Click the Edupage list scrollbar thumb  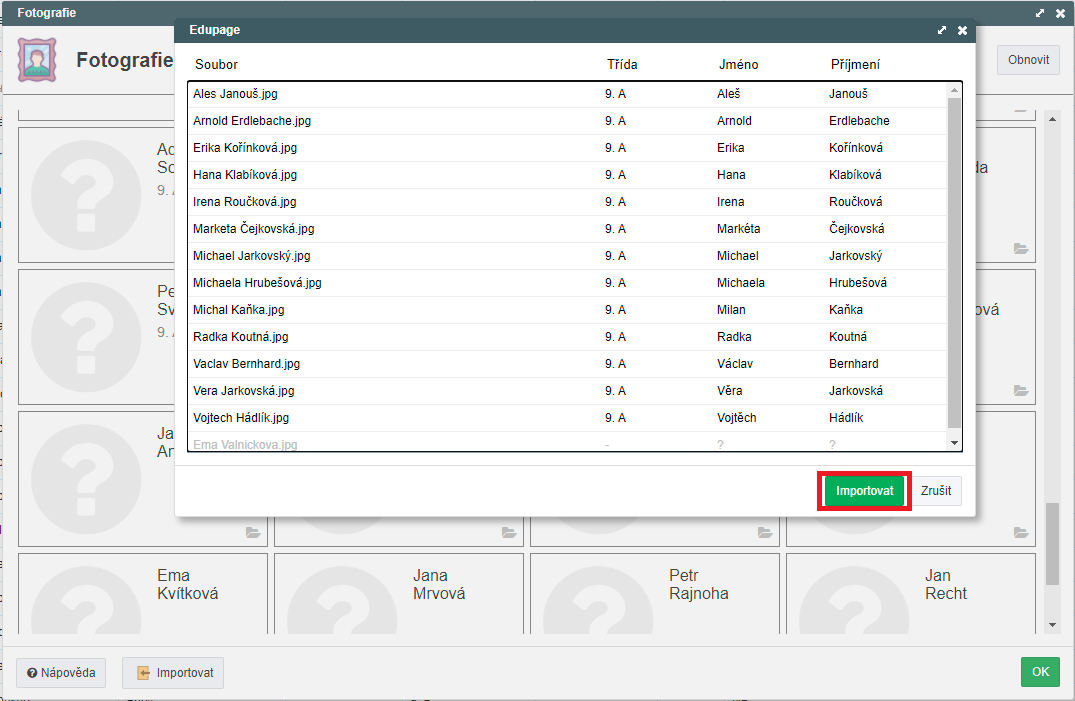pyautogui.click(x=954, y=263)
